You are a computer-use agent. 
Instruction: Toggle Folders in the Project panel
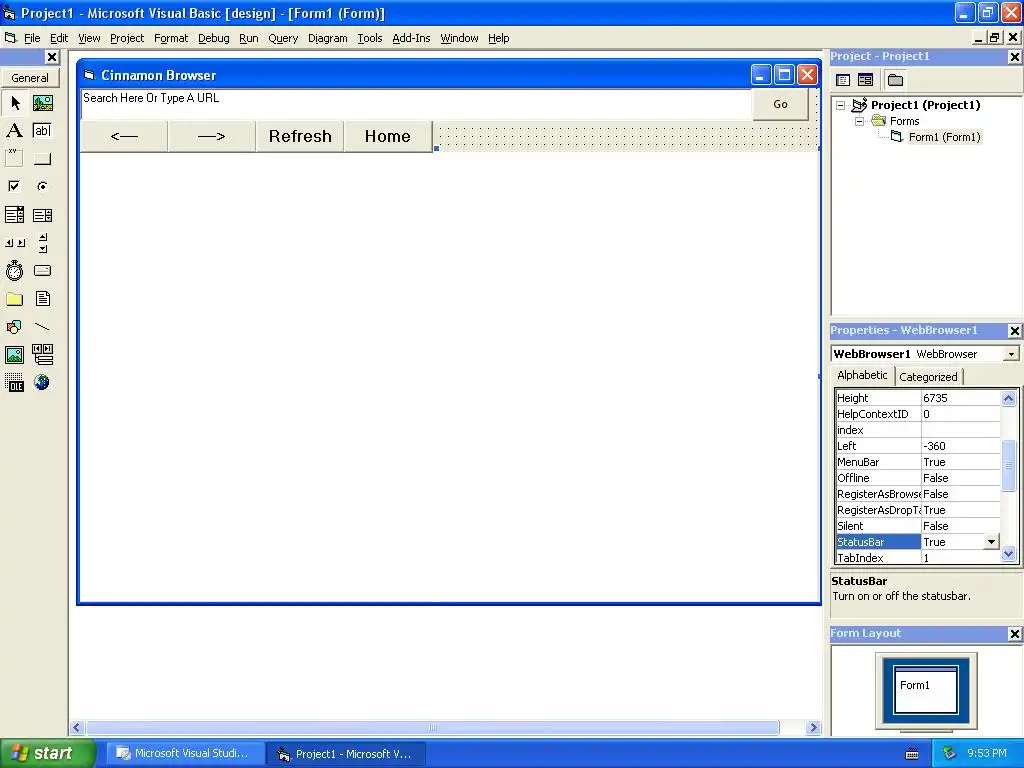coord(895,80)
